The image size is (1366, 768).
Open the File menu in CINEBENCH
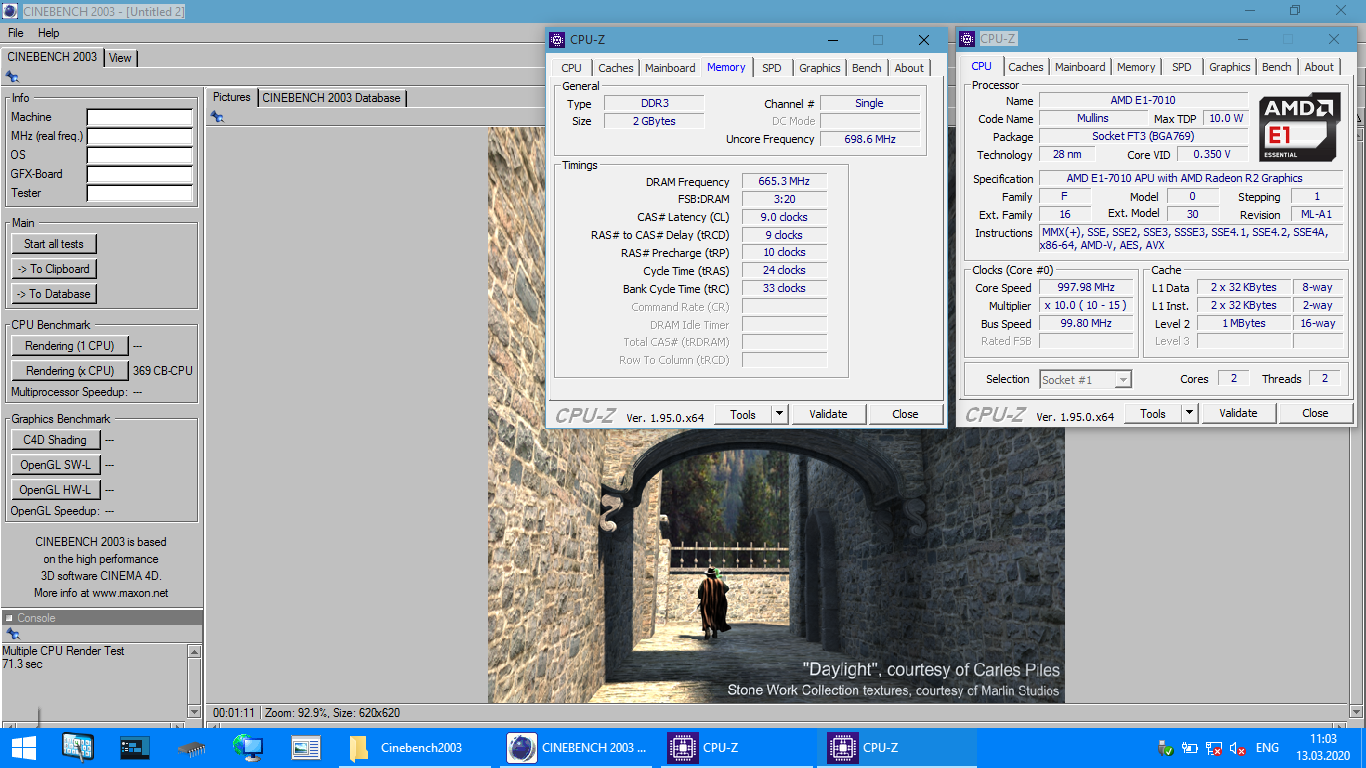[x=16, y=33]
